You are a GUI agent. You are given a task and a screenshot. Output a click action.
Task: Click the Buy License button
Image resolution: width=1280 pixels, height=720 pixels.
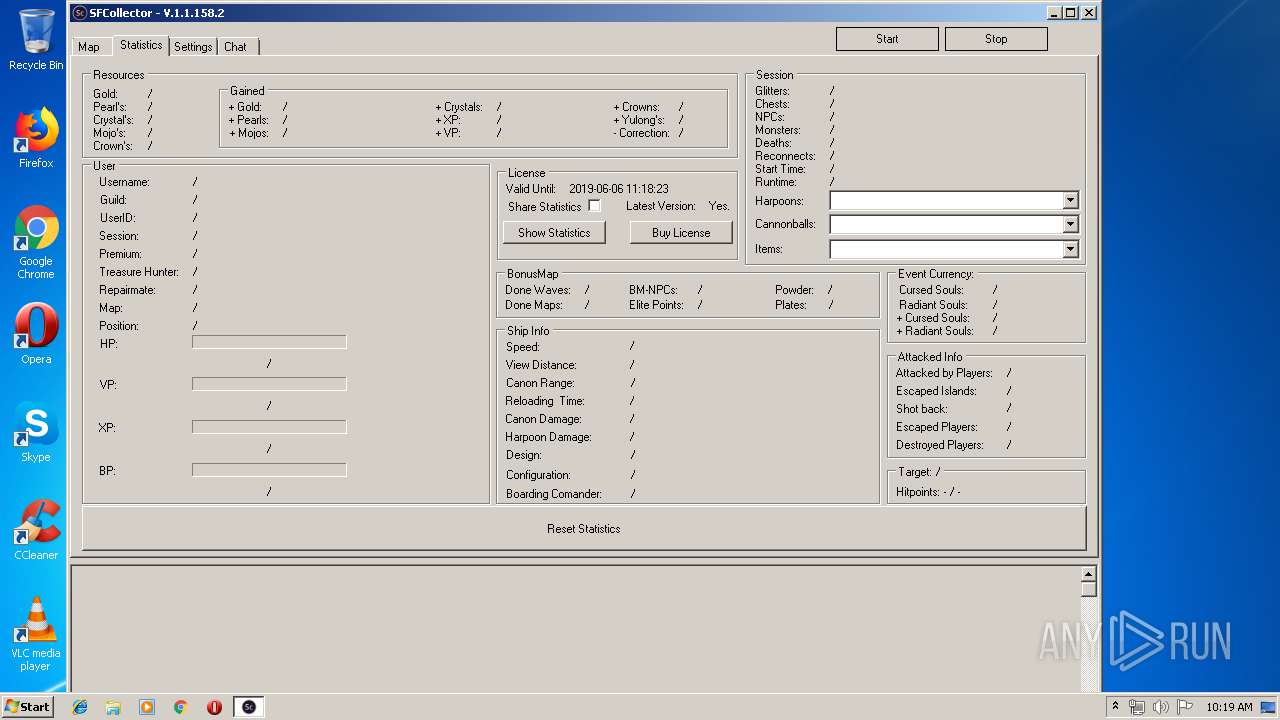(x=681, y=233)
